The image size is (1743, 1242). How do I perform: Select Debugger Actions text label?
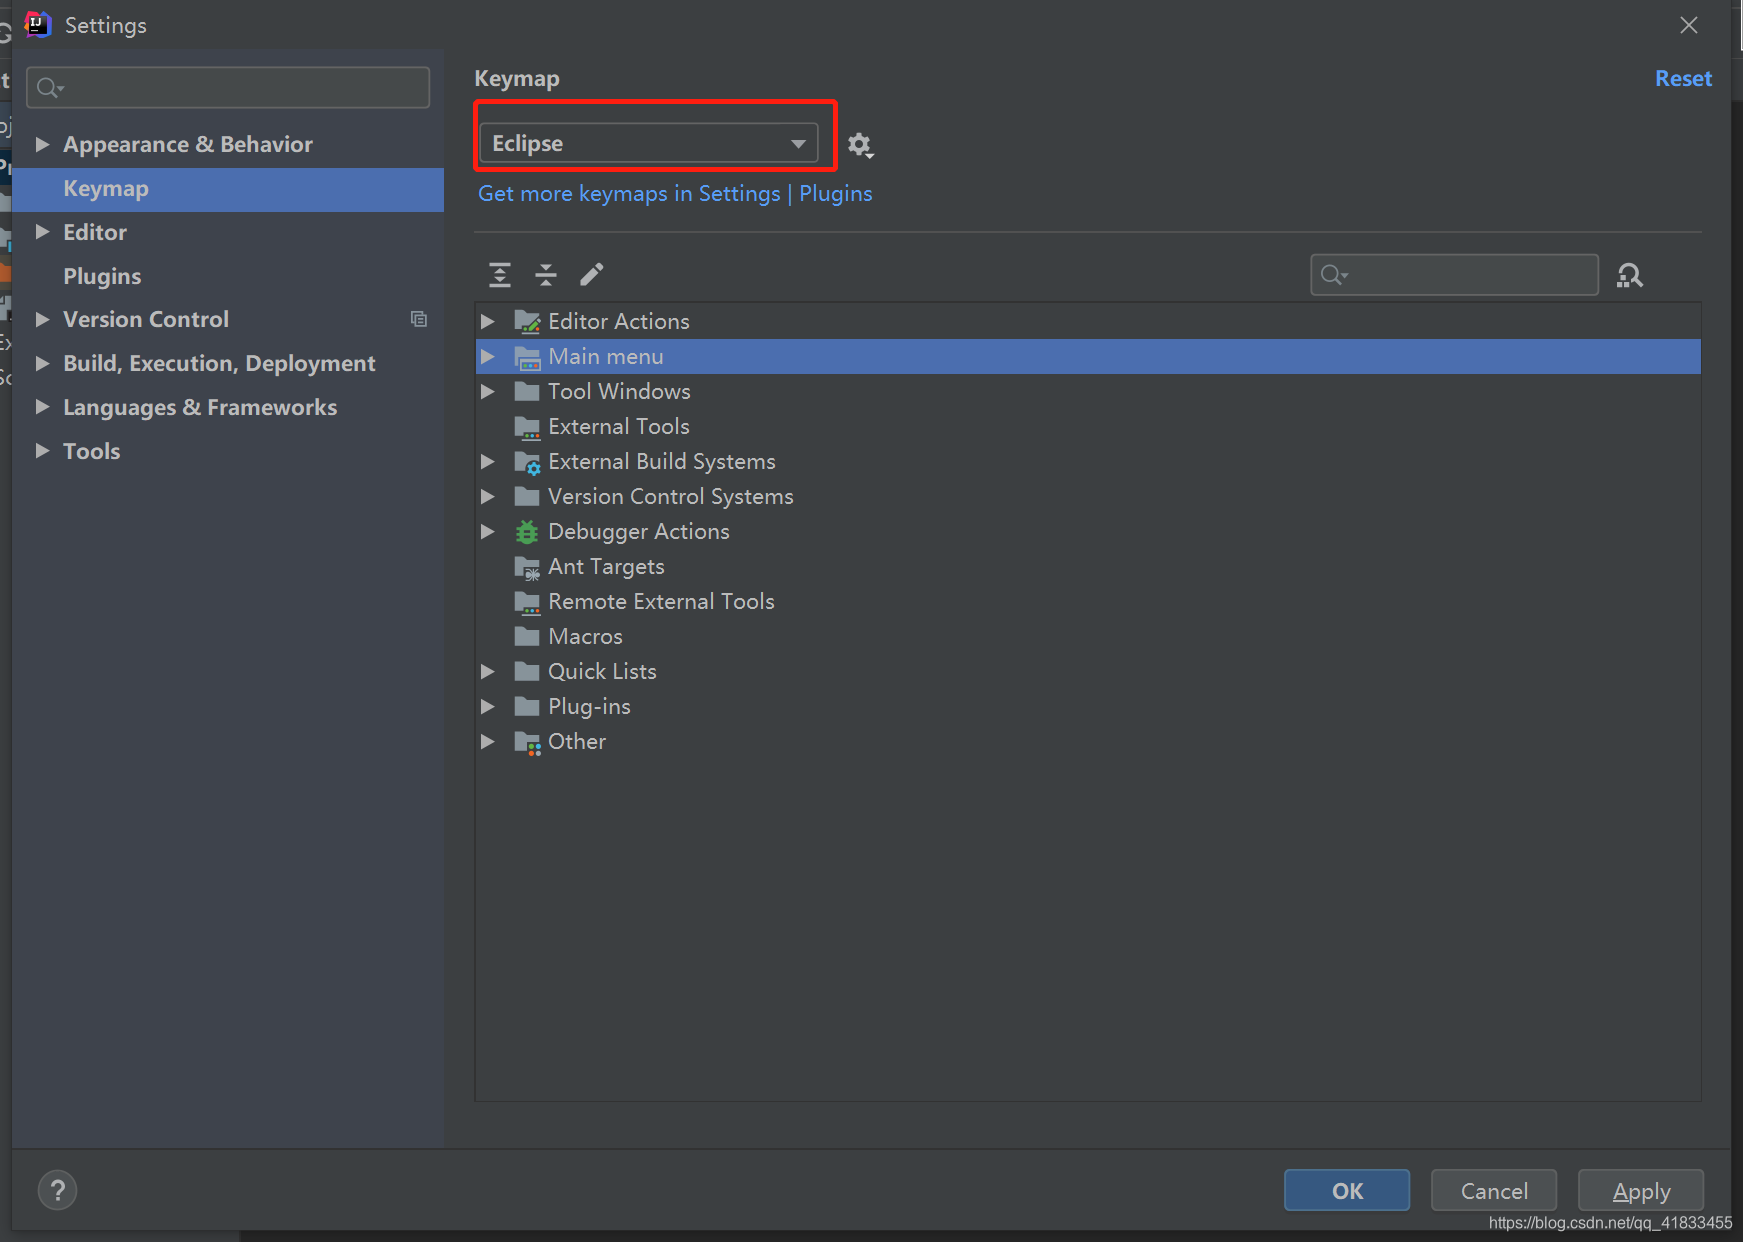[x=638, y=531]
